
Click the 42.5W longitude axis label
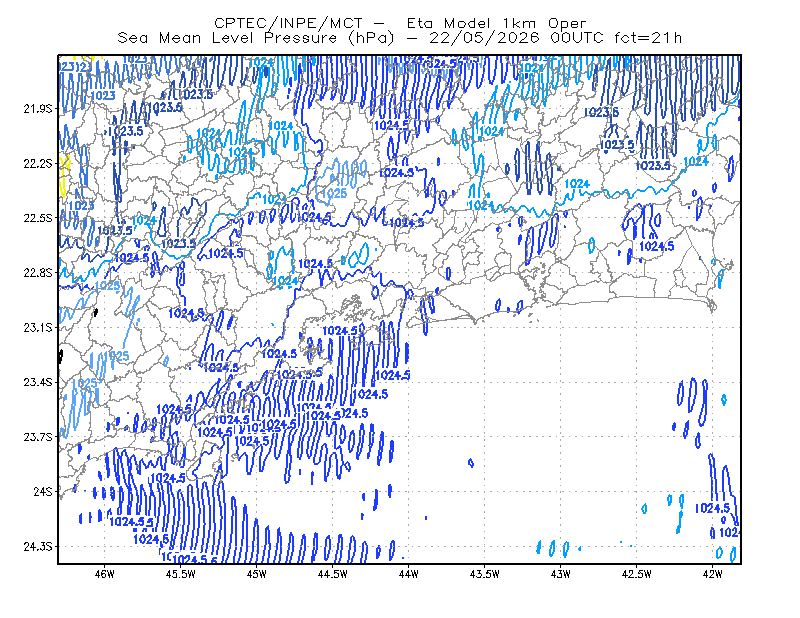click(x=637, y=574)
